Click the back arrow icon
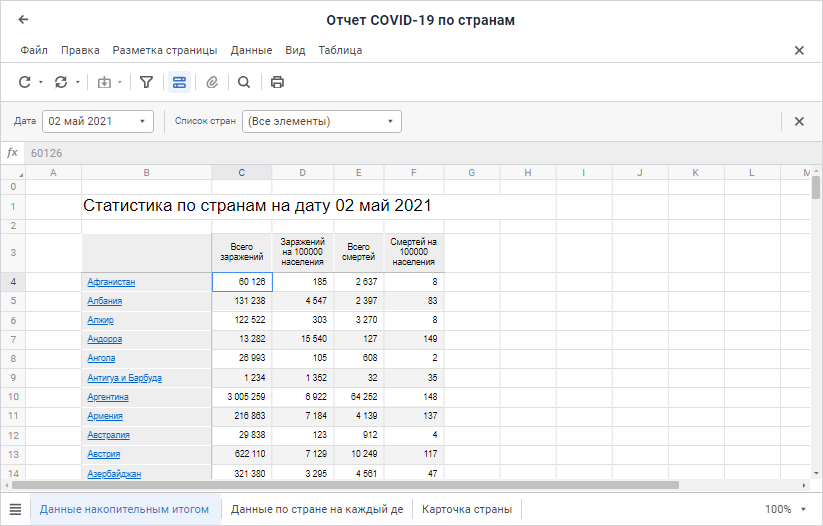The width and height of the screenshot is (823, 526). (x=24, y=20)
